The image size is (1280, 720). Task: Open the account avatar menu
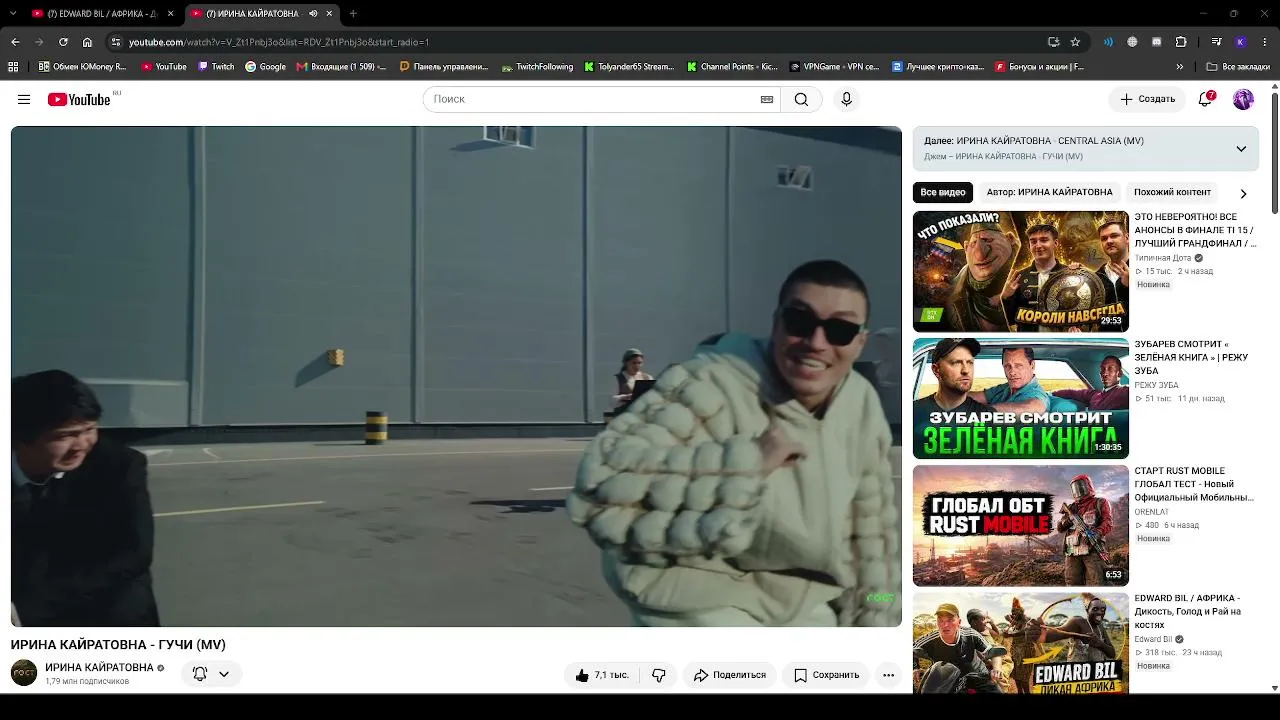pyautogui.click(x=1243, y=99)
